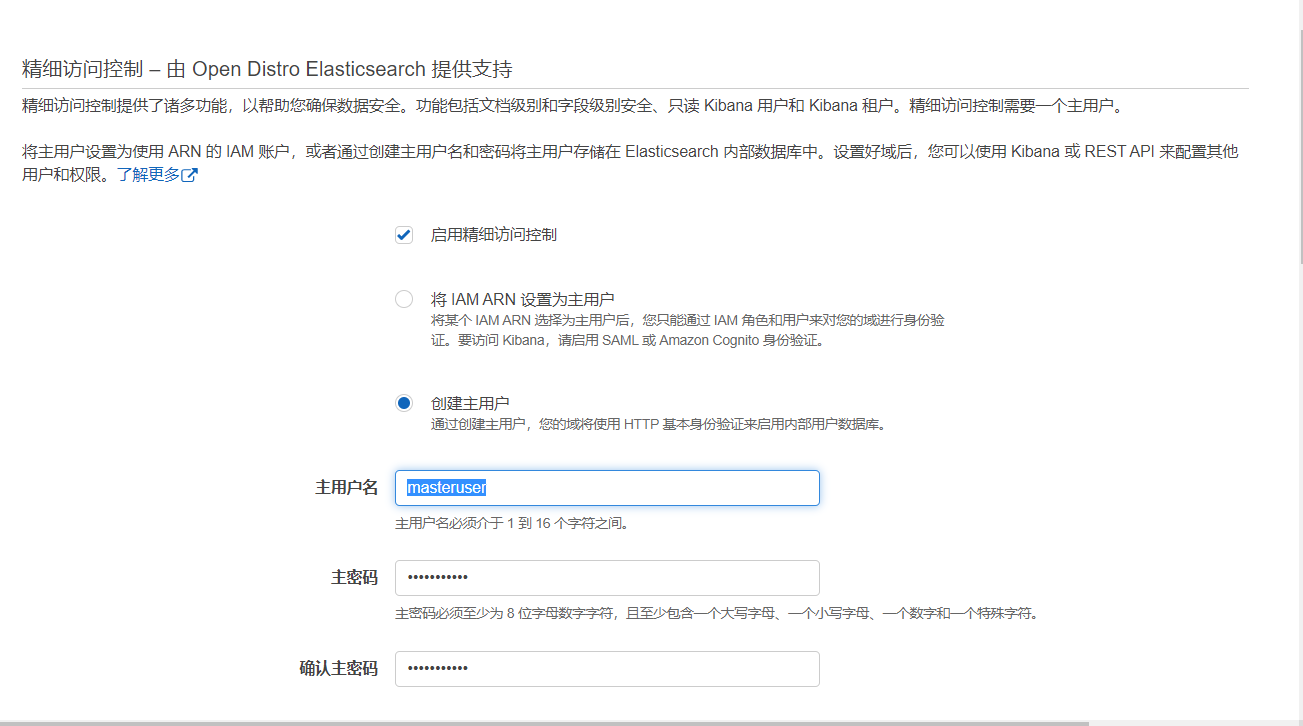The width and height of the screenshot is (1303, 726).
Task: Click the 主密码 field label
Action: click(355, 578)
